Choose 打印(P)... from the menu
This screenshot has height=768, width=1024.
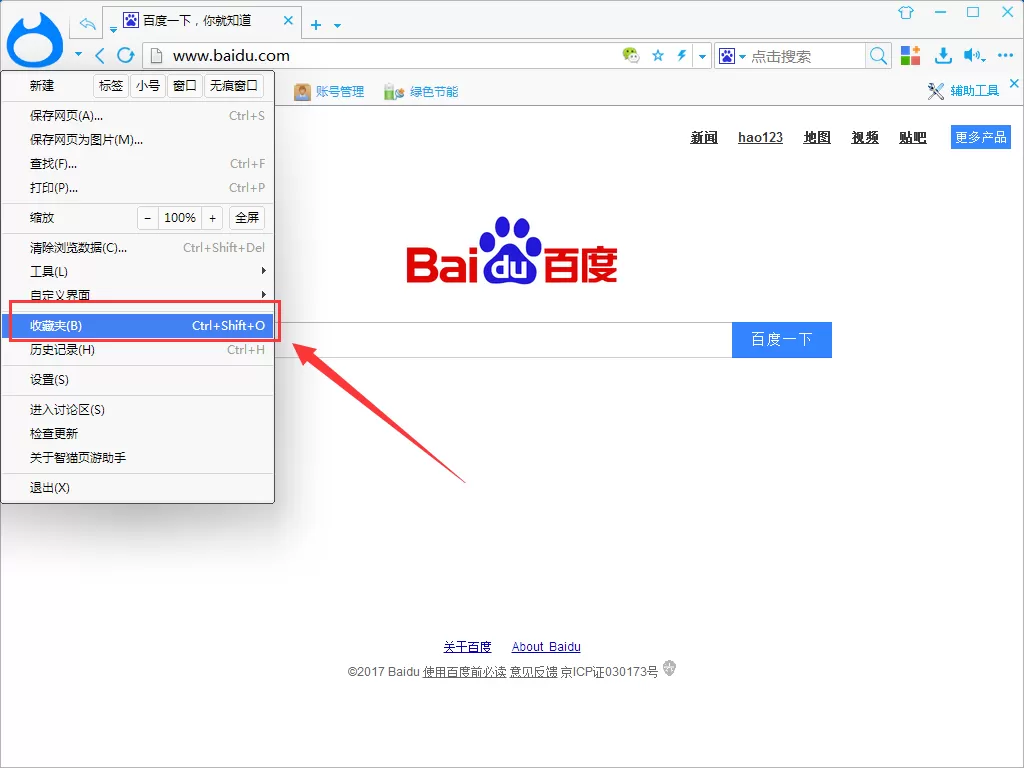[x=137, y=188]
